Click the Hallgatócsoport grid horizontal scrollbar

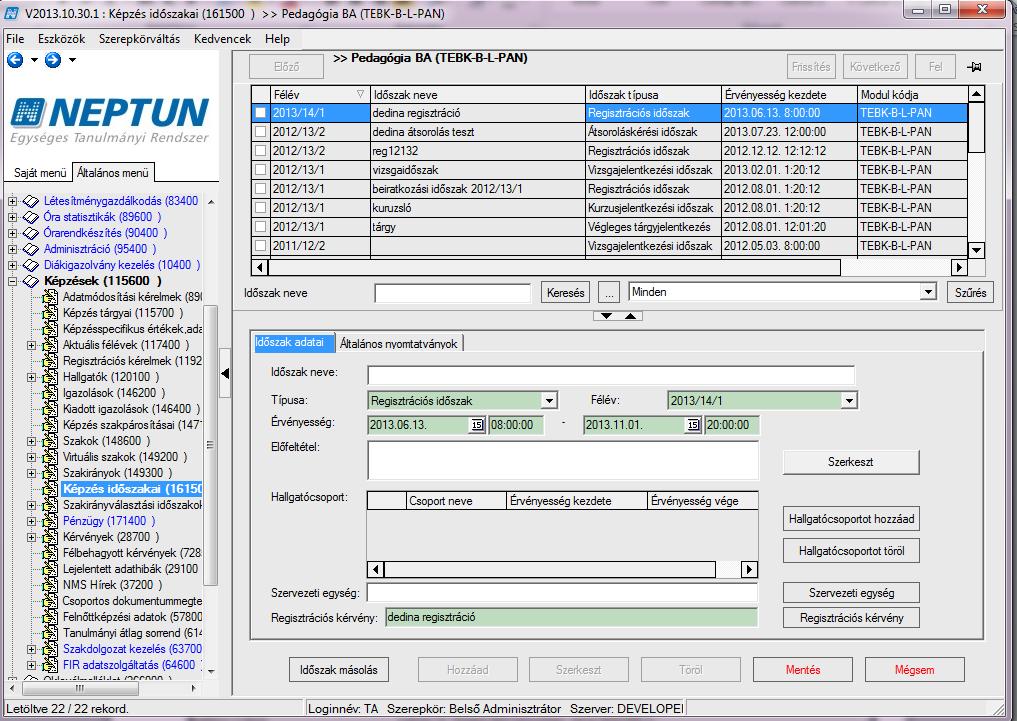[x=550, y=569]
